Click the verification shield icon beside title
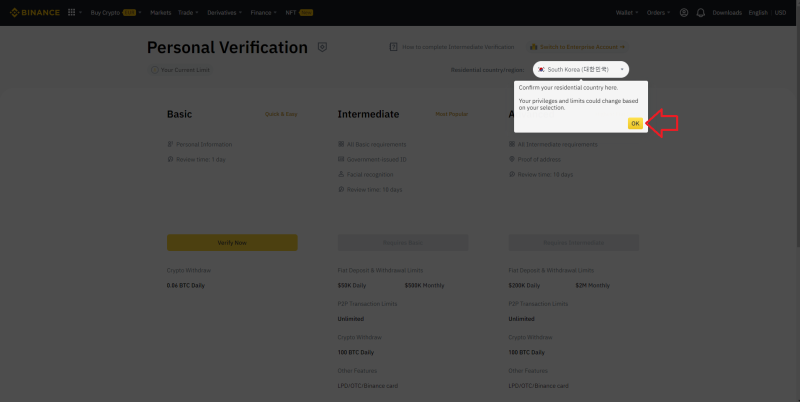 [x=322, y=47]
